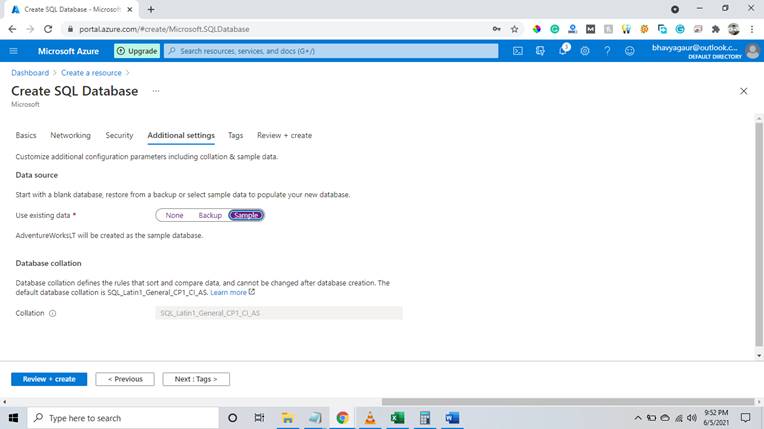The height and width of the screenshot is (429, 764).
Task: Bookmark this page with the star icon
Action: pos(515,29)
